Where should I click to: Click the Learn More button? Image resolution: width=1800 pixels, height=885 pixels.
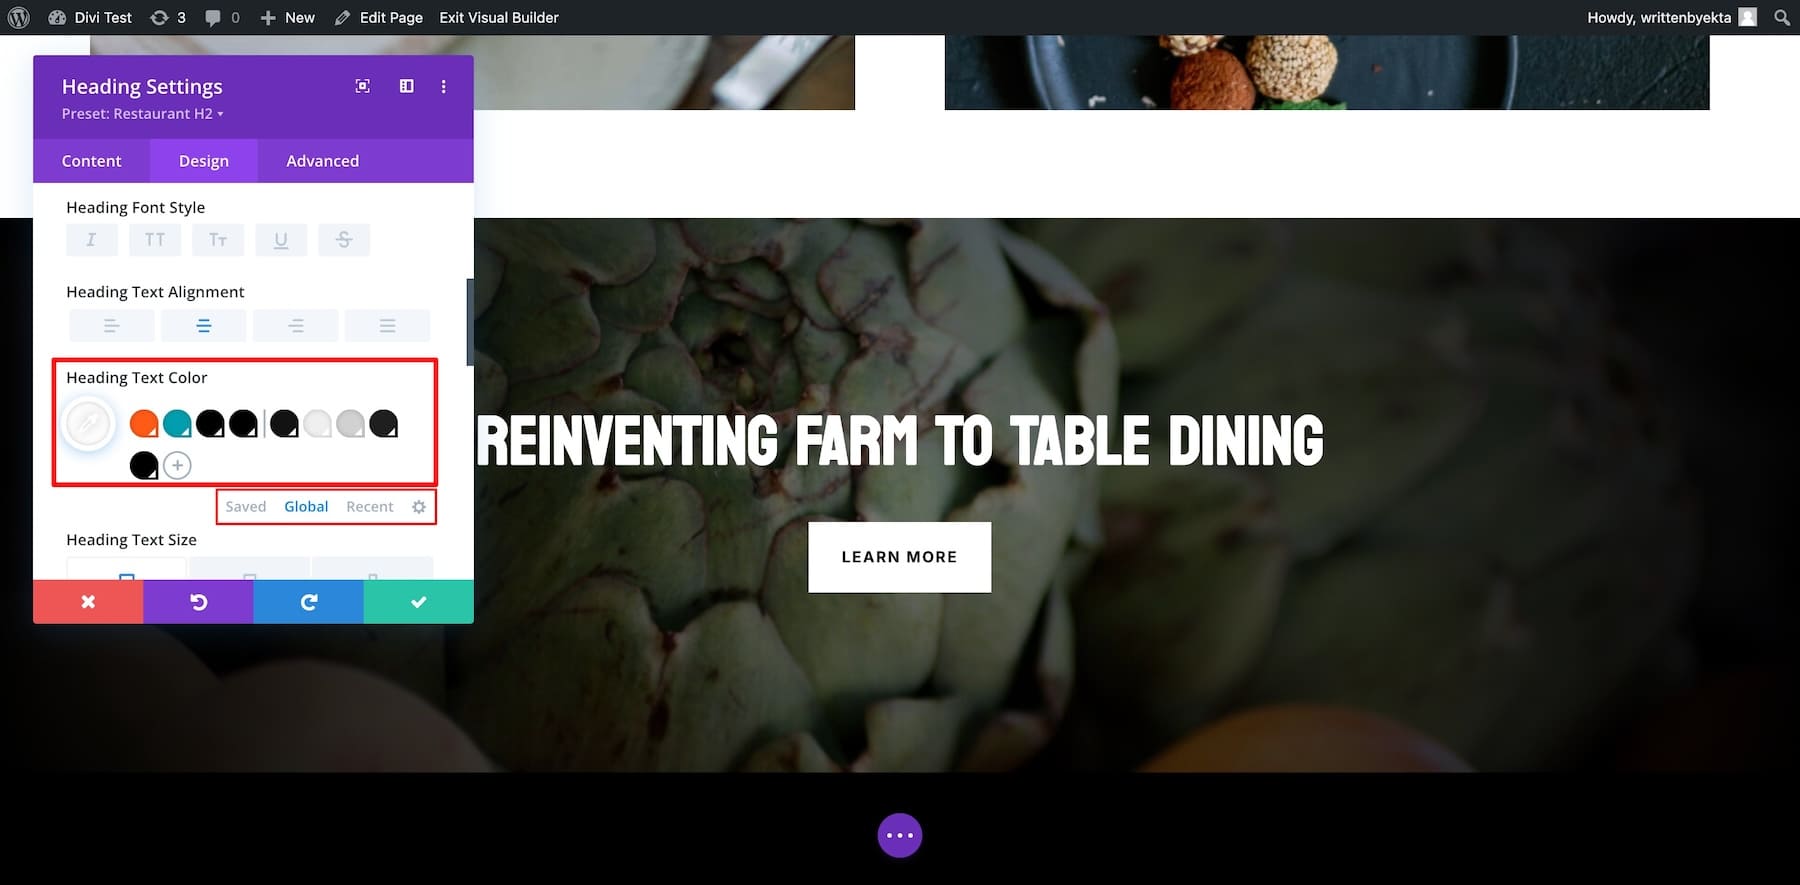coord(899,557)
